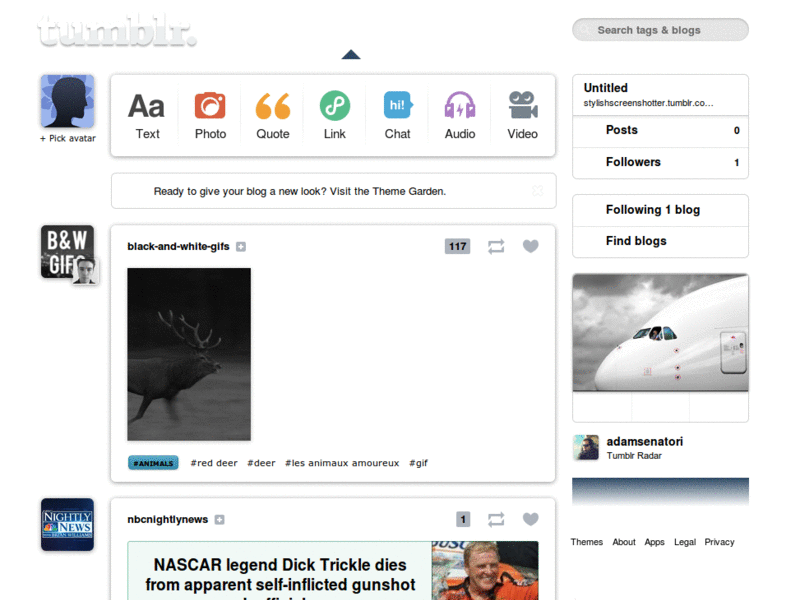This screenshot has width=800, height=600.
Task: Click plus icon beside black-and-white-gifs name
Action: 241,247
